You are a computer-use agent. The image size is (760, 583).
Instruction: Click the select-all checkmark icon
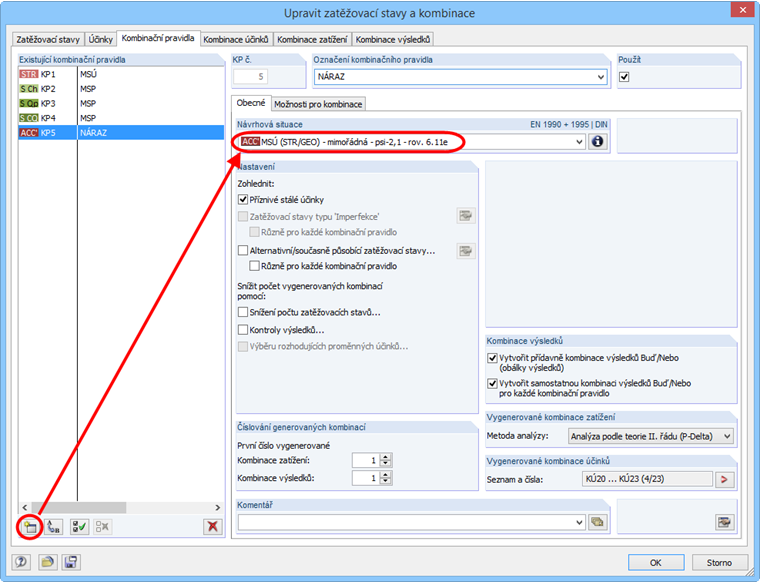[x=79, y=527]
